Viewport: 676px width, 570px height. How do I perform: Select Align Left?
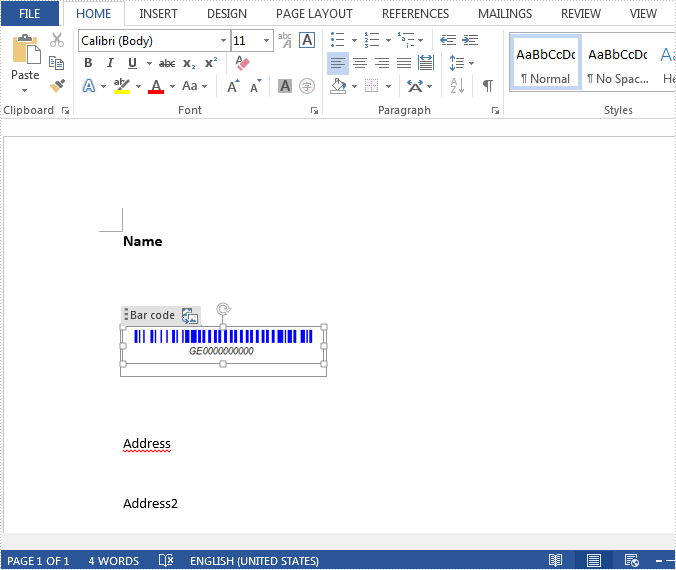[x=338, y=63]
